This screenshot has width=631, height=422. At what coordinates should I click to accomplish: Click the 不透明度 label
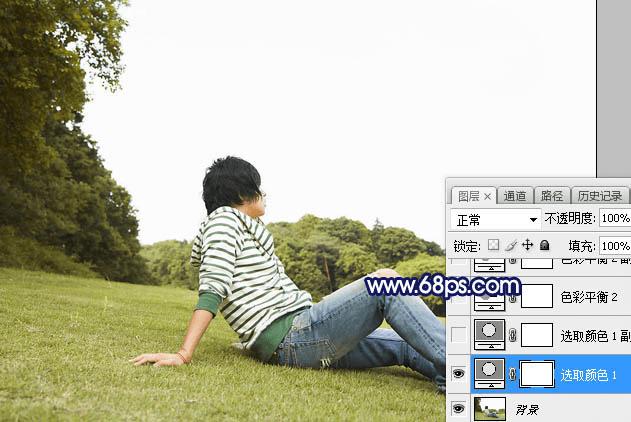(x=569, y=218)
